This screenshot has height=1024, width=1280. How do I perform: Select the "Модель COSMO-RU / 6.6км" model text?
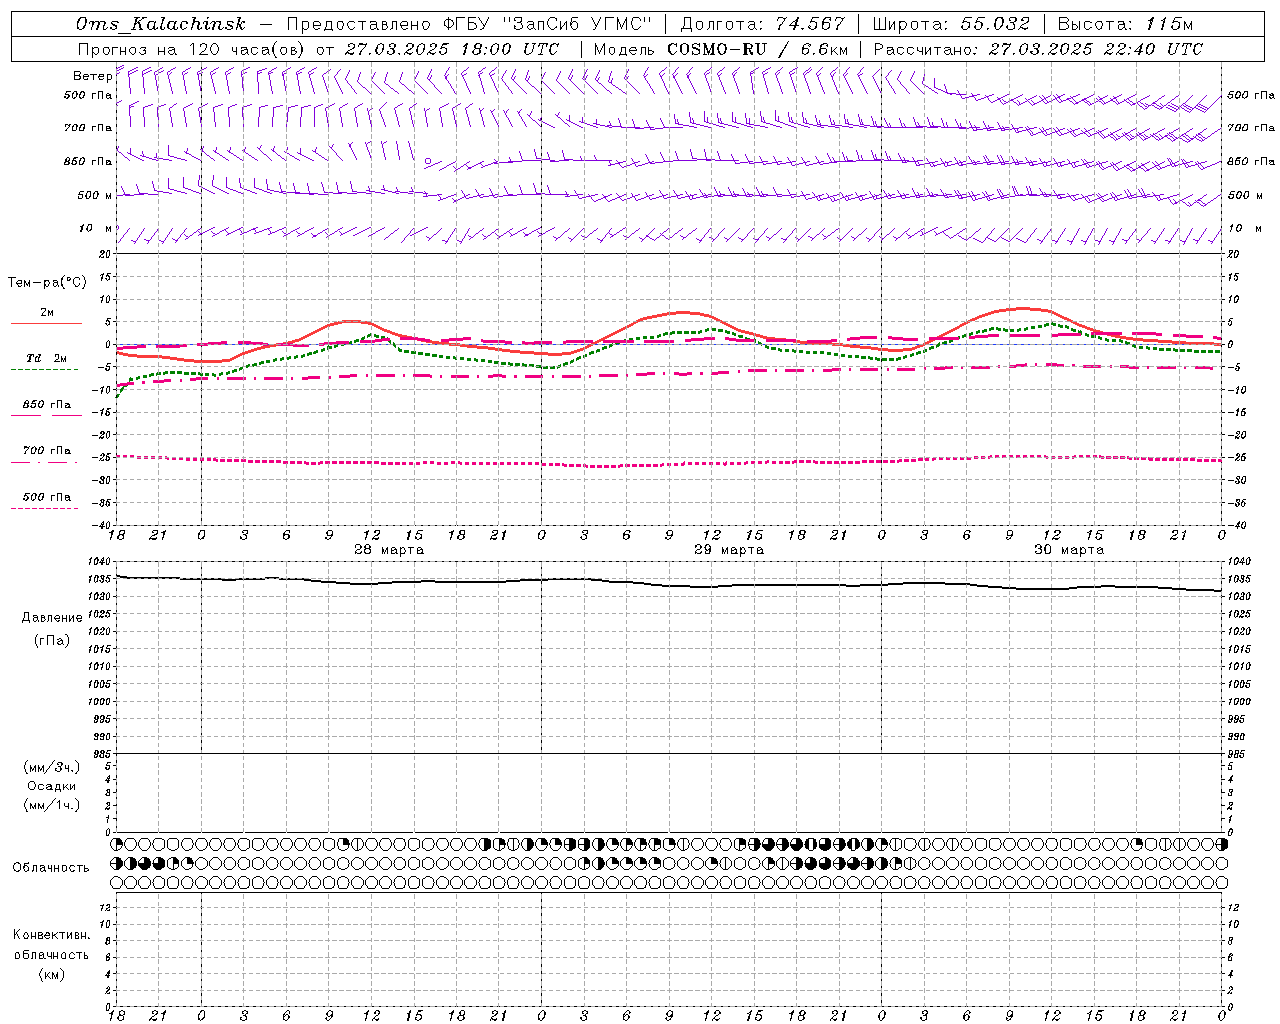(x=721, y=49)
